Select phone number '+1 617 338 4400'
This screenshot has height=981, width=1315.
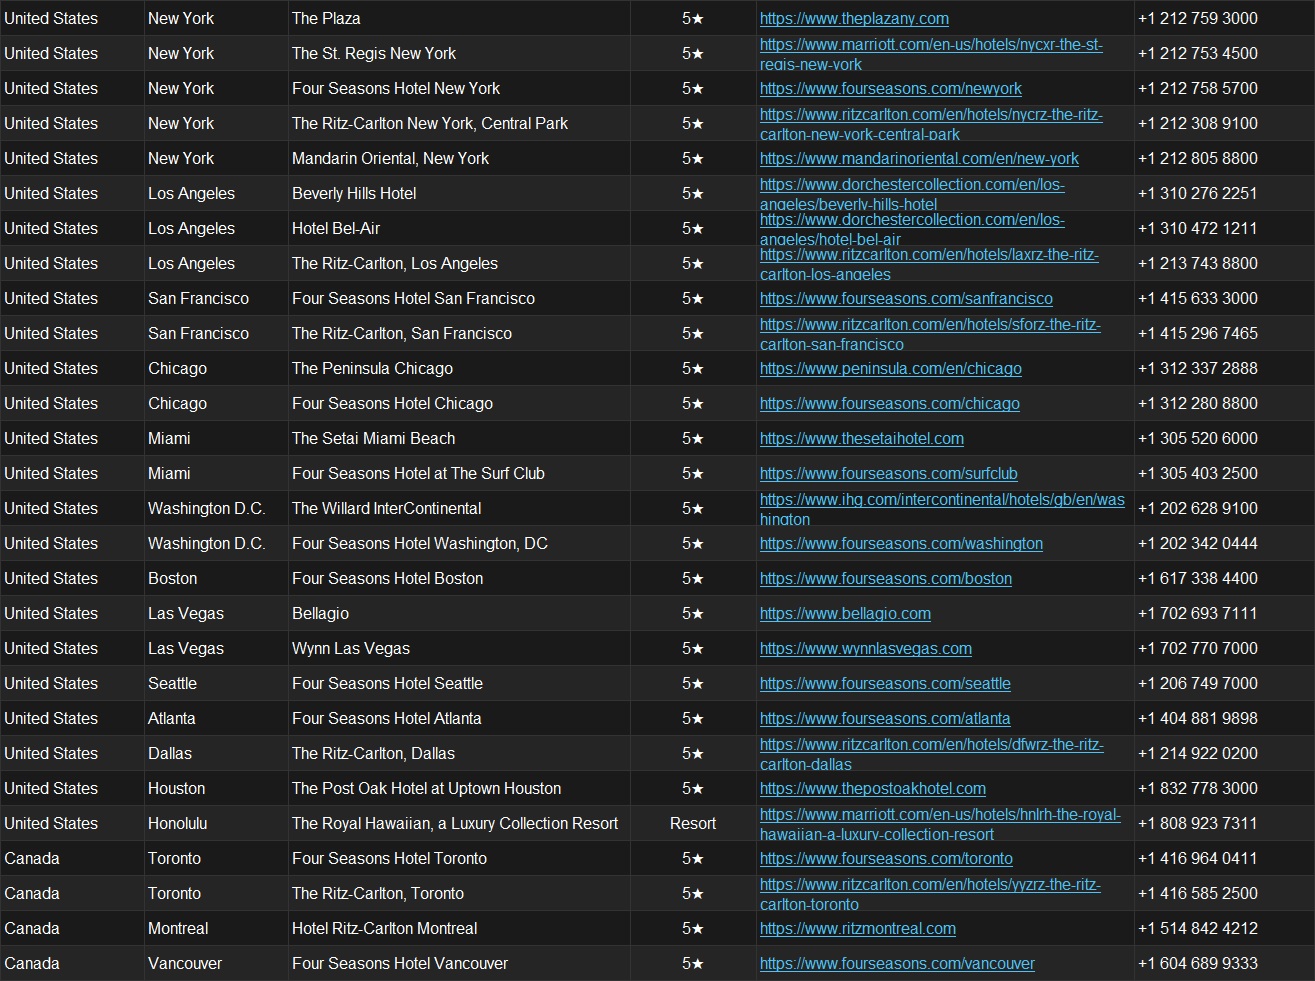click(1198, 578)
